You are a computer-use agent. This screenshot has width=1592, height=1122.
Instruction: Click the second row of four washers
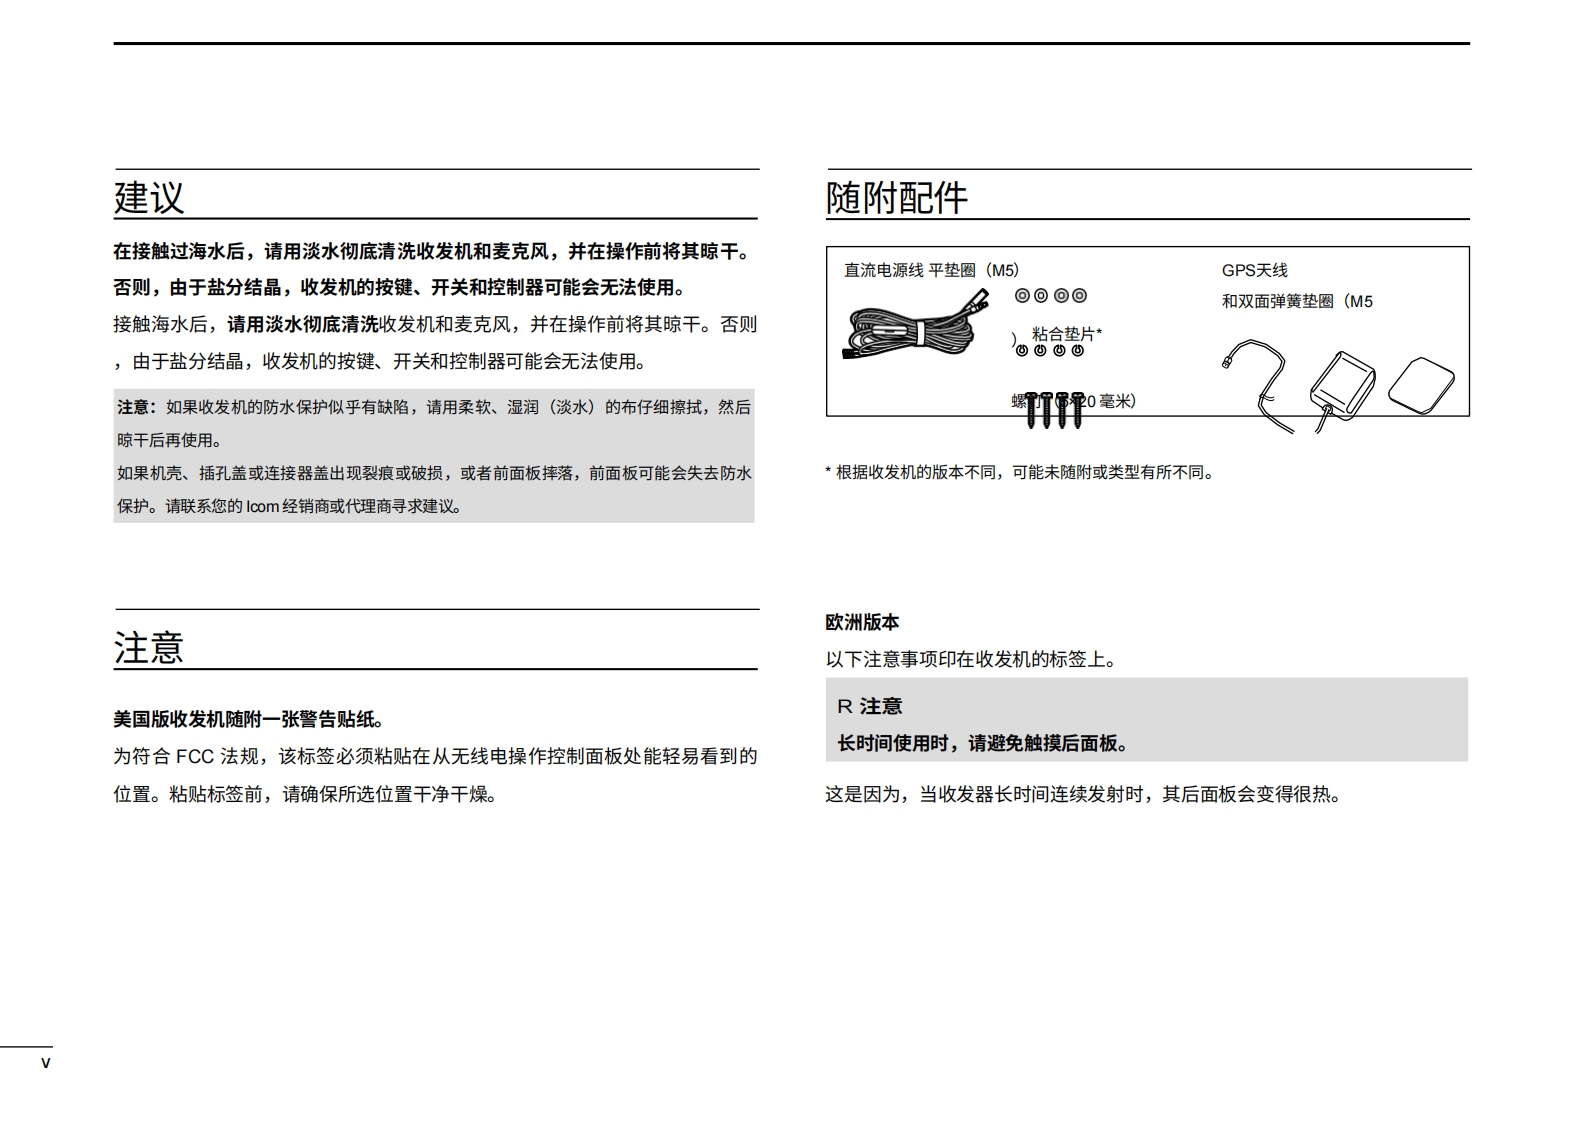1049,351
